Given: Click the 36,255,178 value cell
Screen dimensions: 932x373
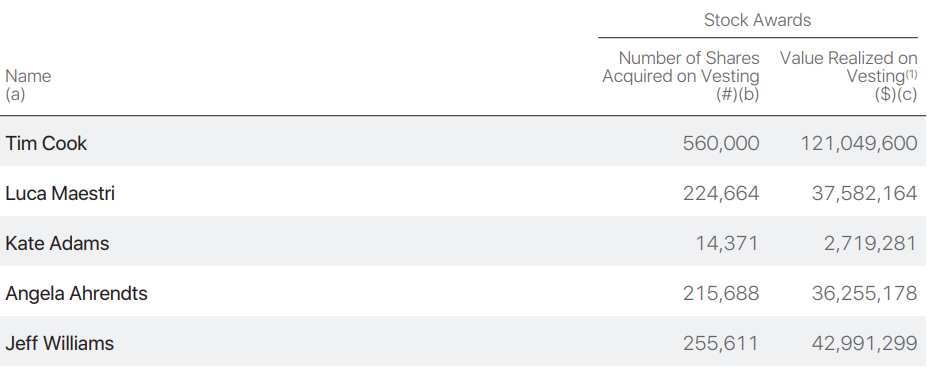Looking at the screenshot, I should coord(864,293).
